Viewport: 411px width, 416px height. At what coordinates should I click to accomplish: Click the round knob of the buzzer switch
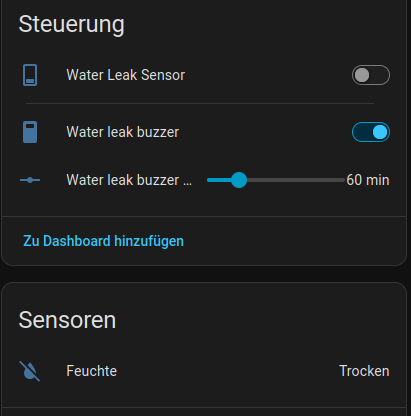[x=380, y=132]
